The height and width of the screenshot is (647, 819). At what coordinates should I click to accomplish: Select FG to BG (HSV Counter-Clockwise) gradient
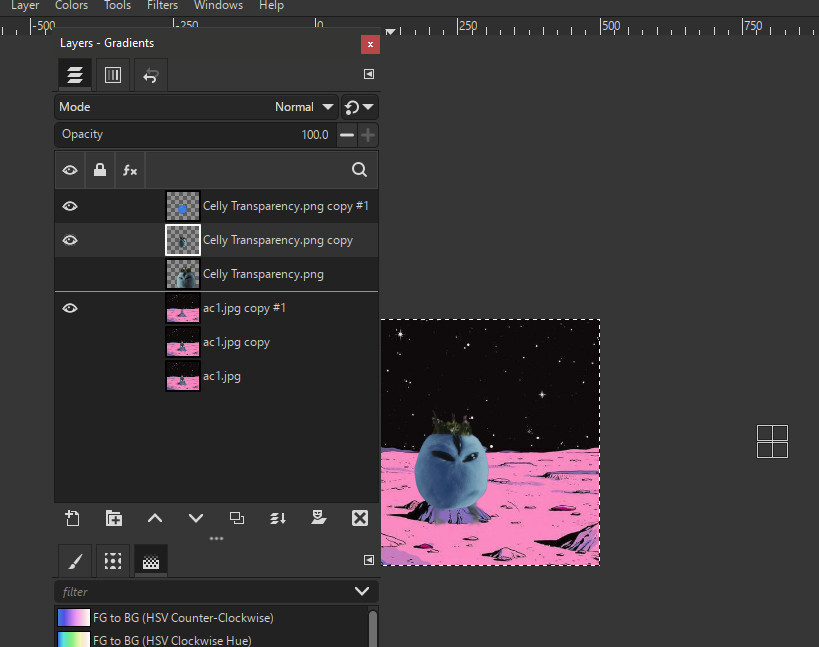(x=212, y=618)
